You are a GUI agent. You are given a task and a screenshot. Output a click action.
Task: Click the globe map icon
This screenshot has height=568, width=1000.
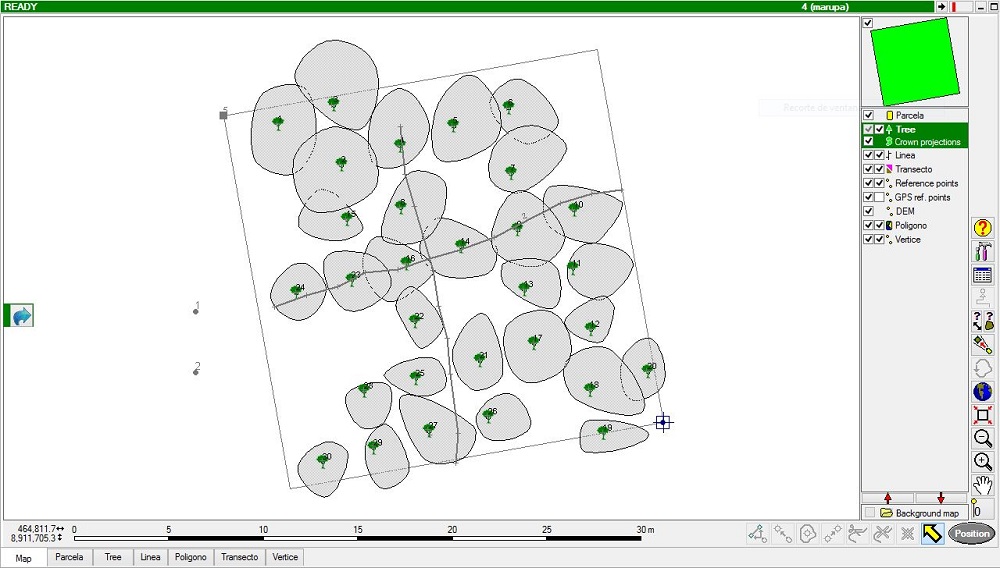(x=983, y=391)
